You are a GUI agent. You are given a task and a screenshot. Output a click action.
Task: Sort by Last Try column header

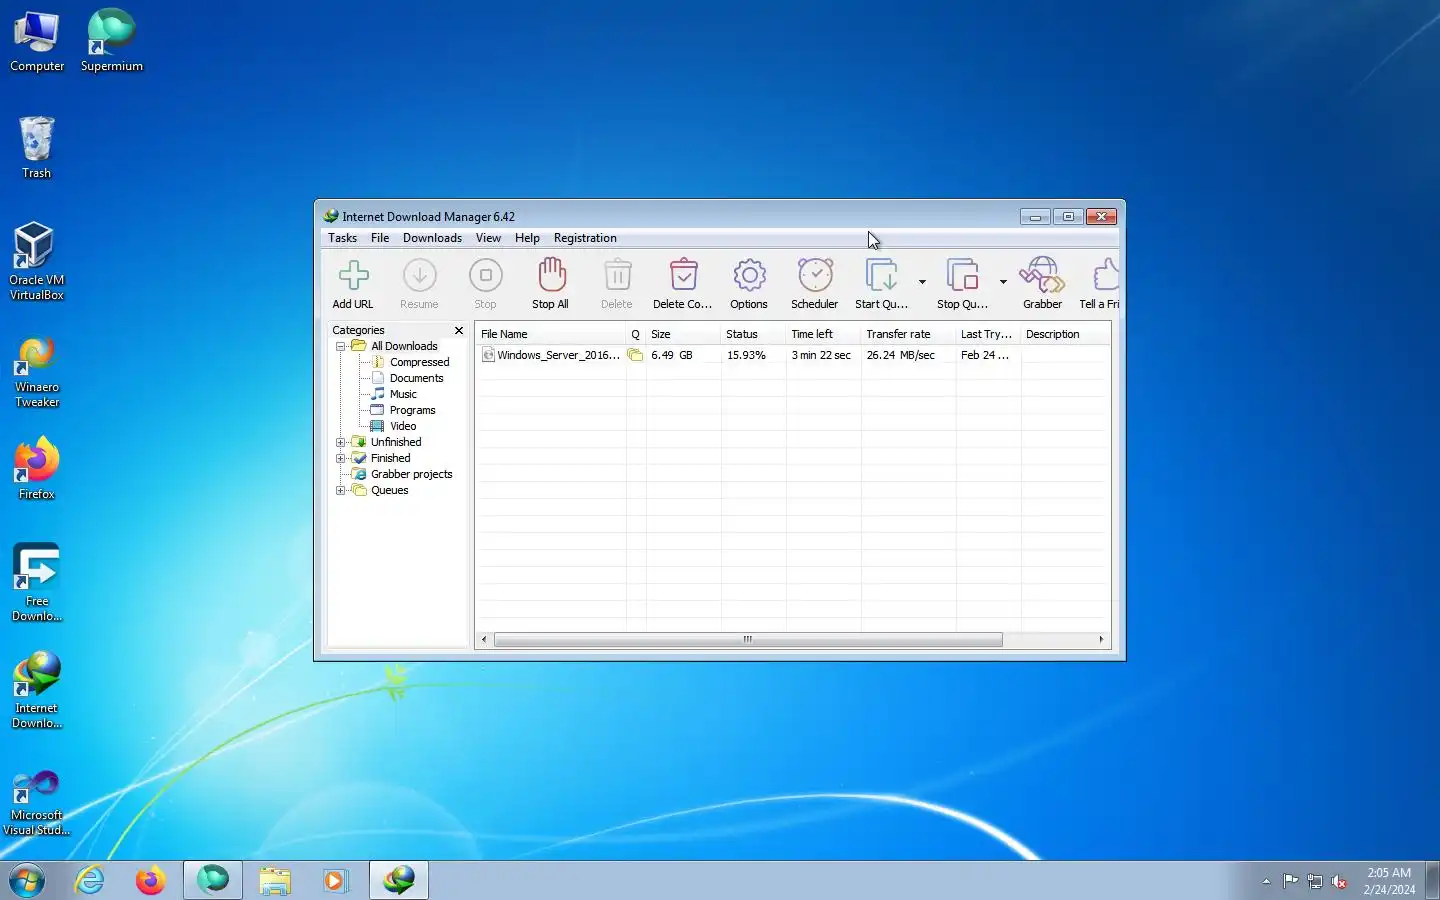[x=988, y=334]
